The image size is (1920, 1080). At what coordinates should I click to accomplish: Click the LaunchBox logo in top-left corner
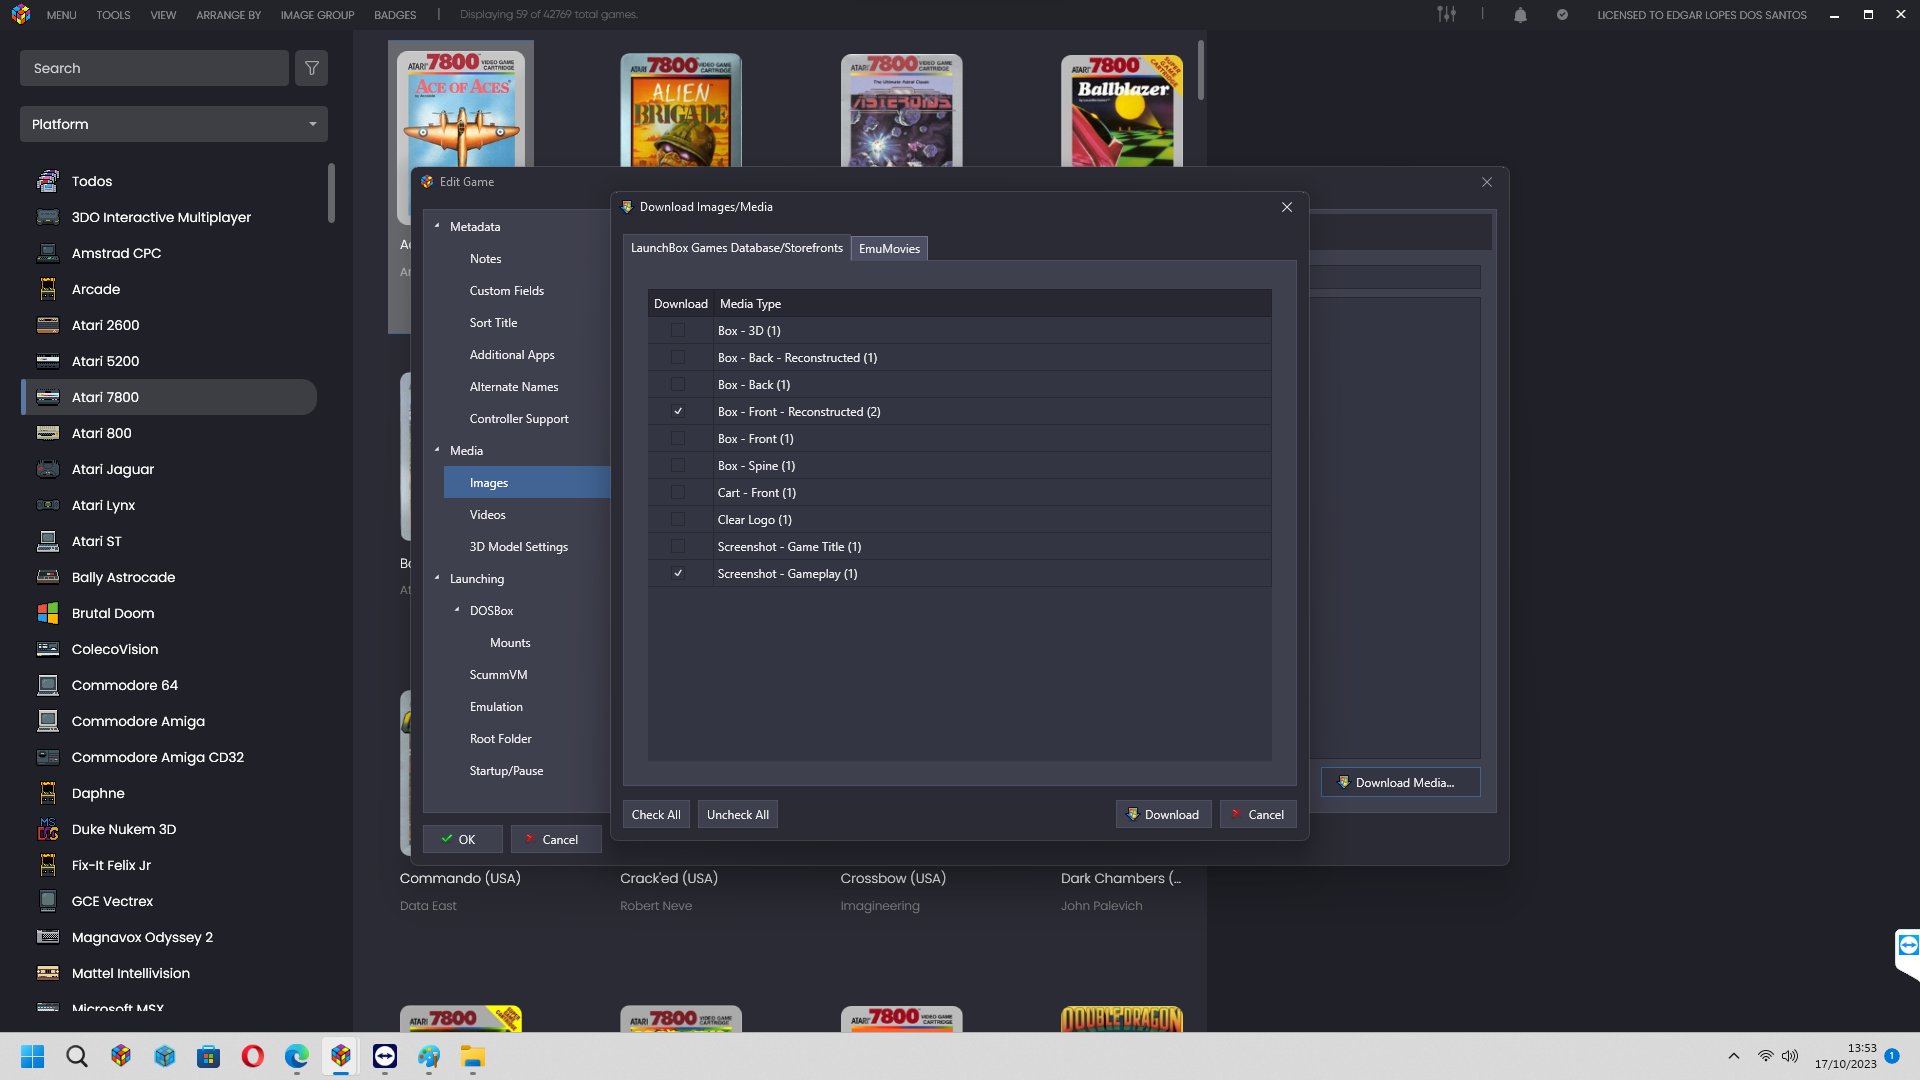21,15
